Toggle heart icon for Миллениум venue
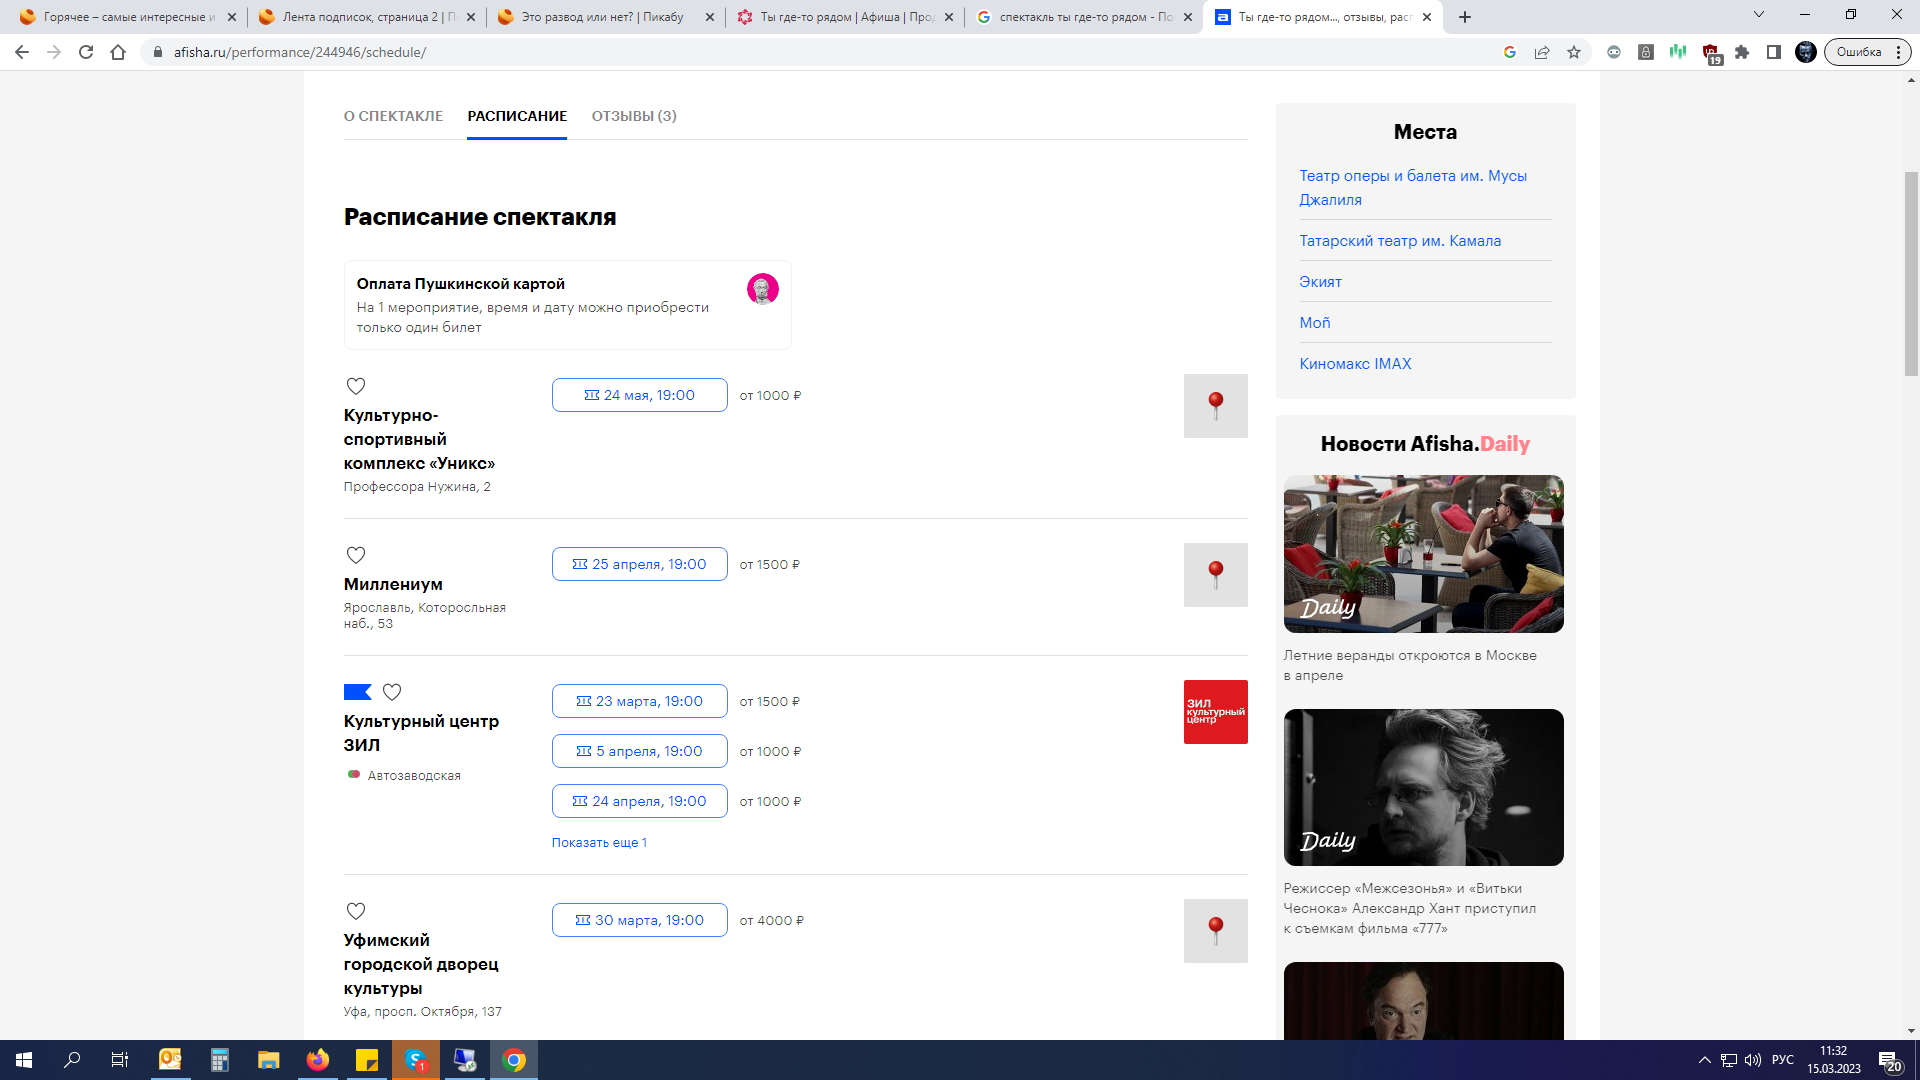1920x1080 pixels. pyautogui.click(x=355, y=555)
